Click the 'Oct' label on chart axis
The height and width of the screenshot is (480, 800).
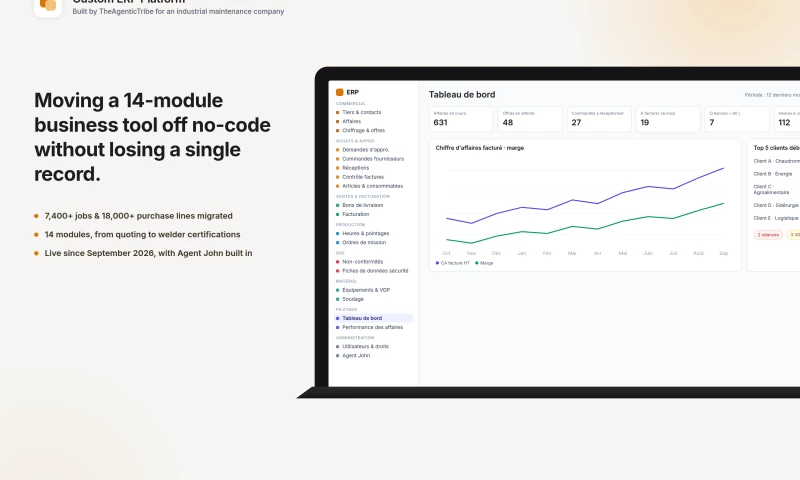click(x=446, y=253)
